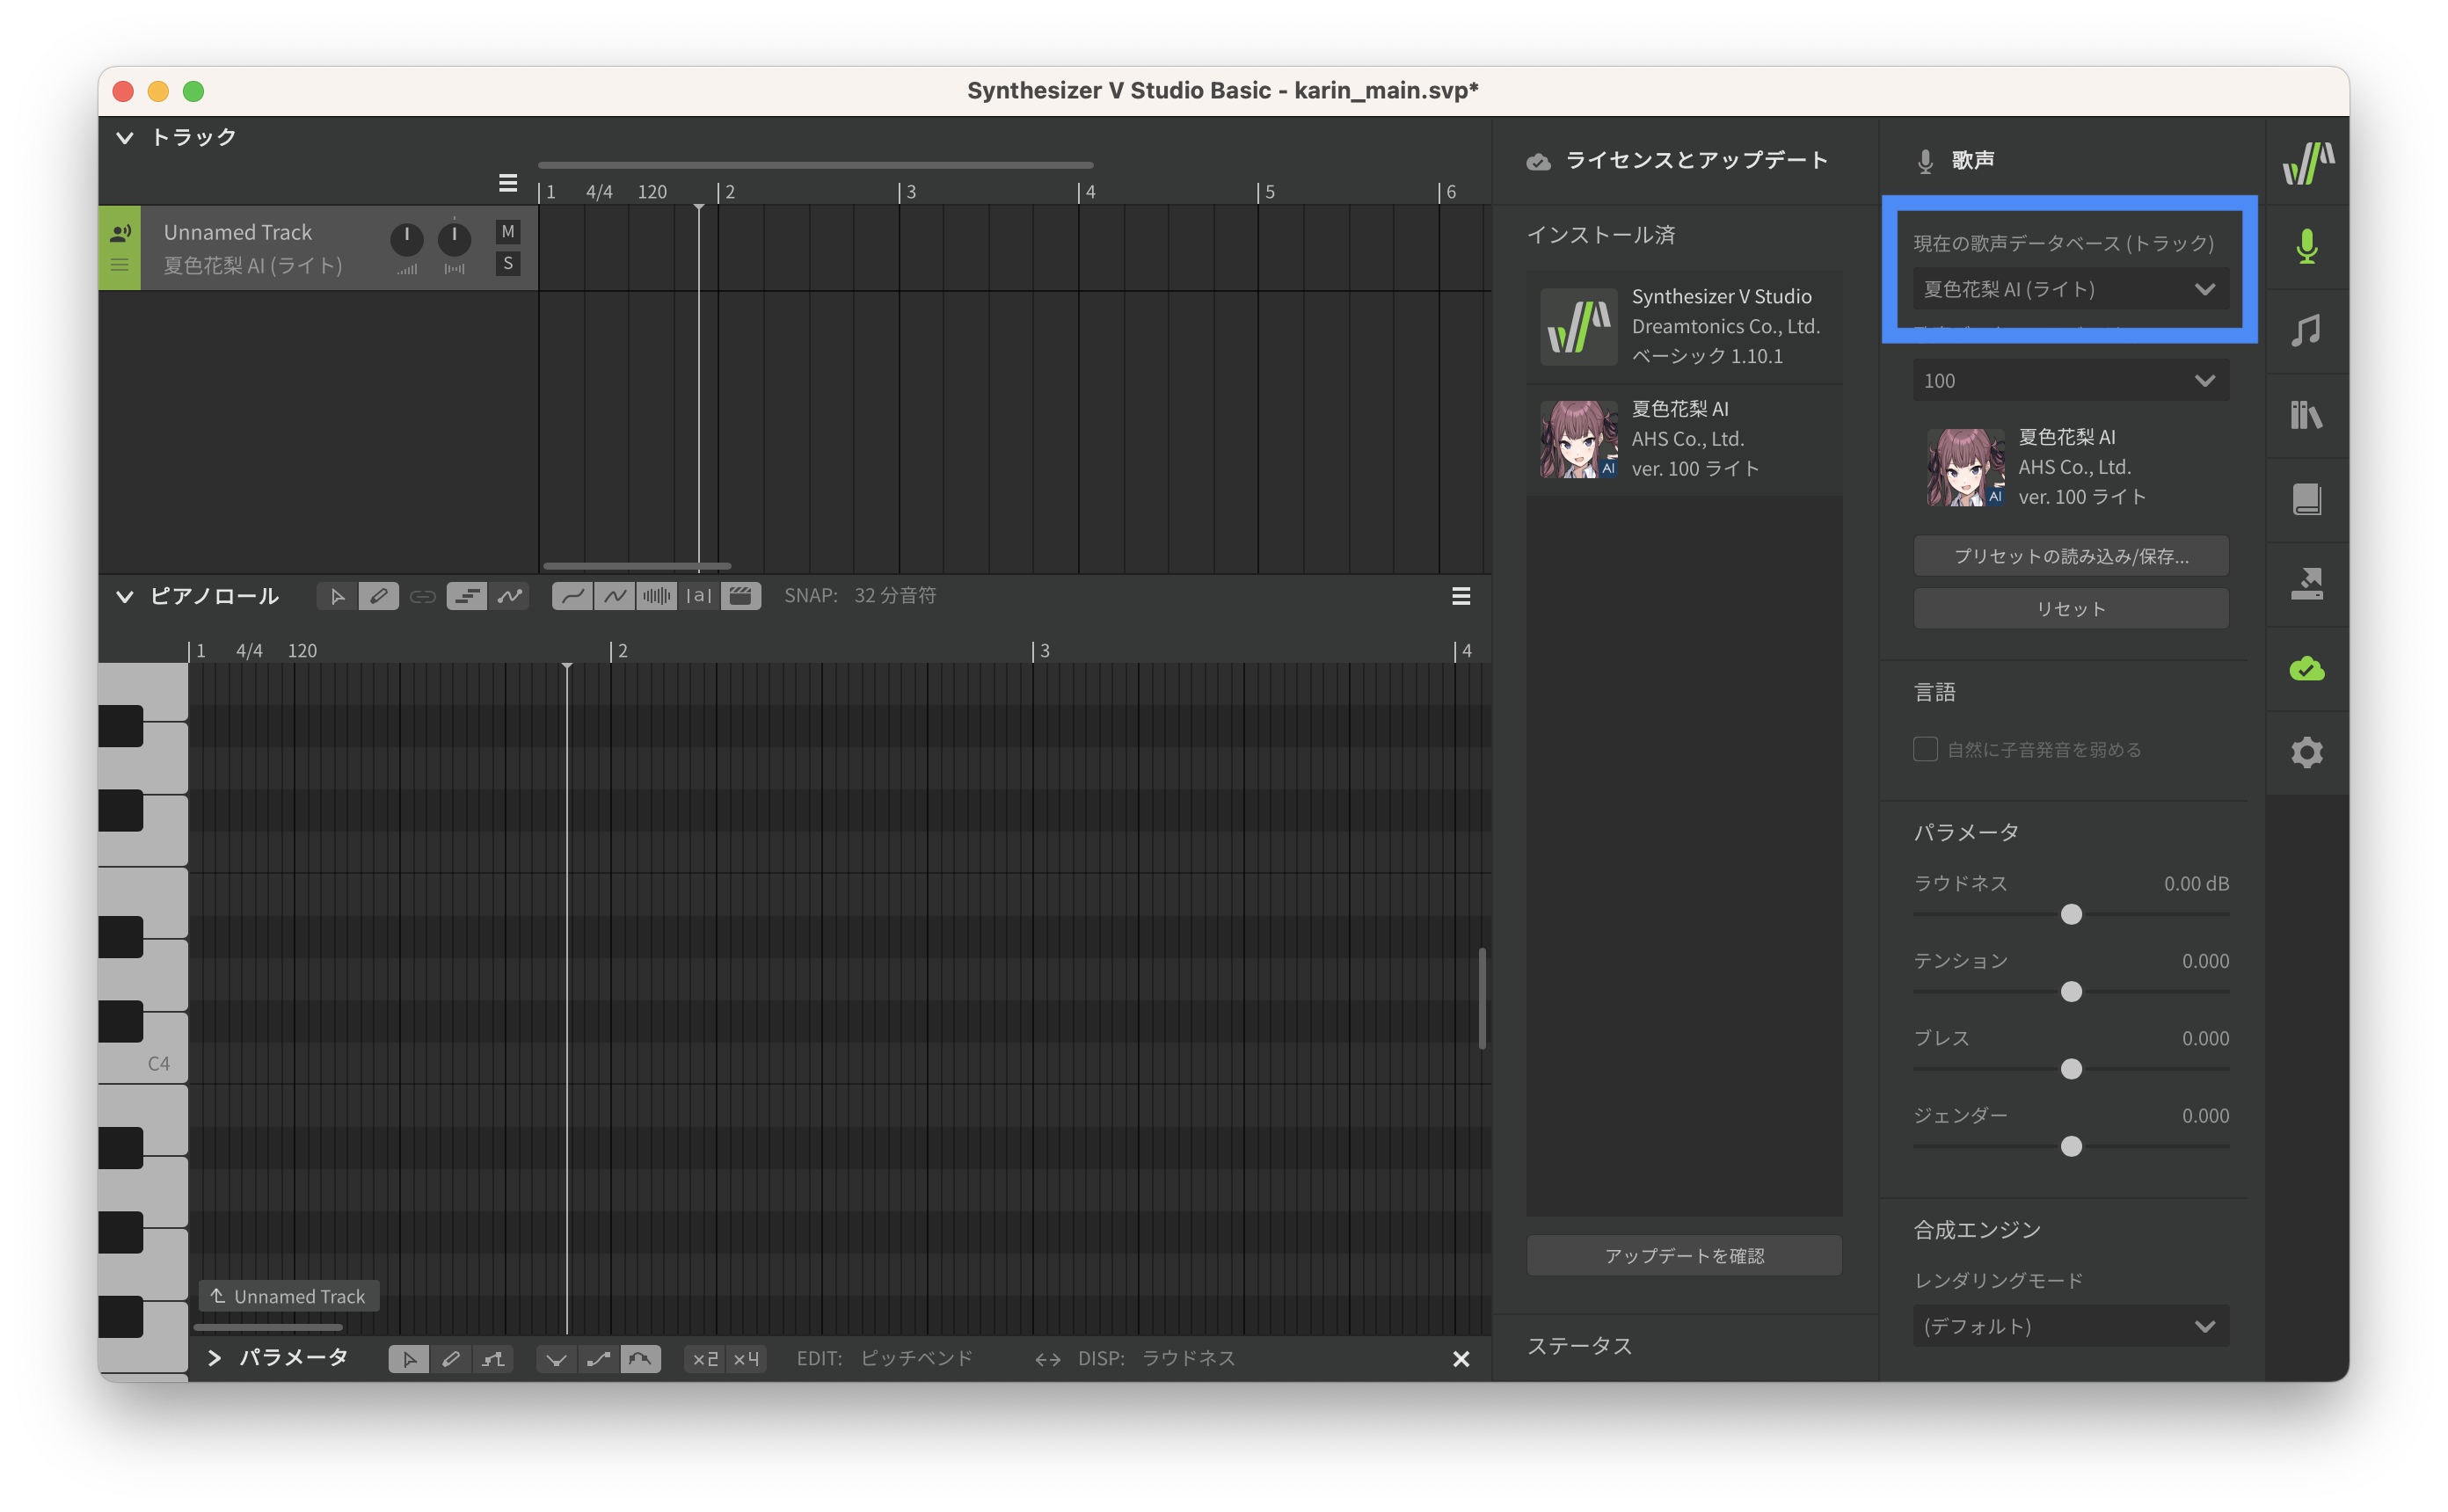Select the piano roll pointer tool

pos(337,597)
